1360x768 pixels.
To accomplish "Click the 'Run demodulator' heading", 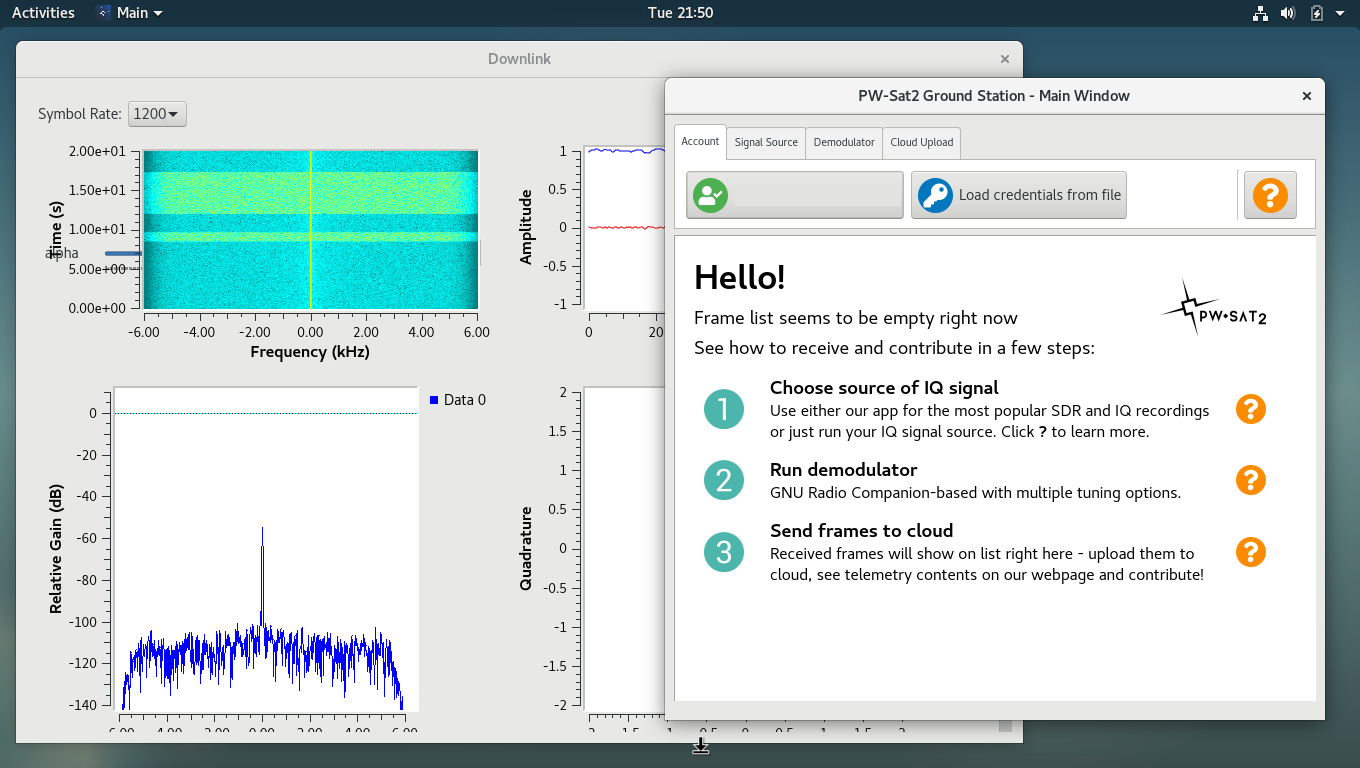I will click(843, 470).
